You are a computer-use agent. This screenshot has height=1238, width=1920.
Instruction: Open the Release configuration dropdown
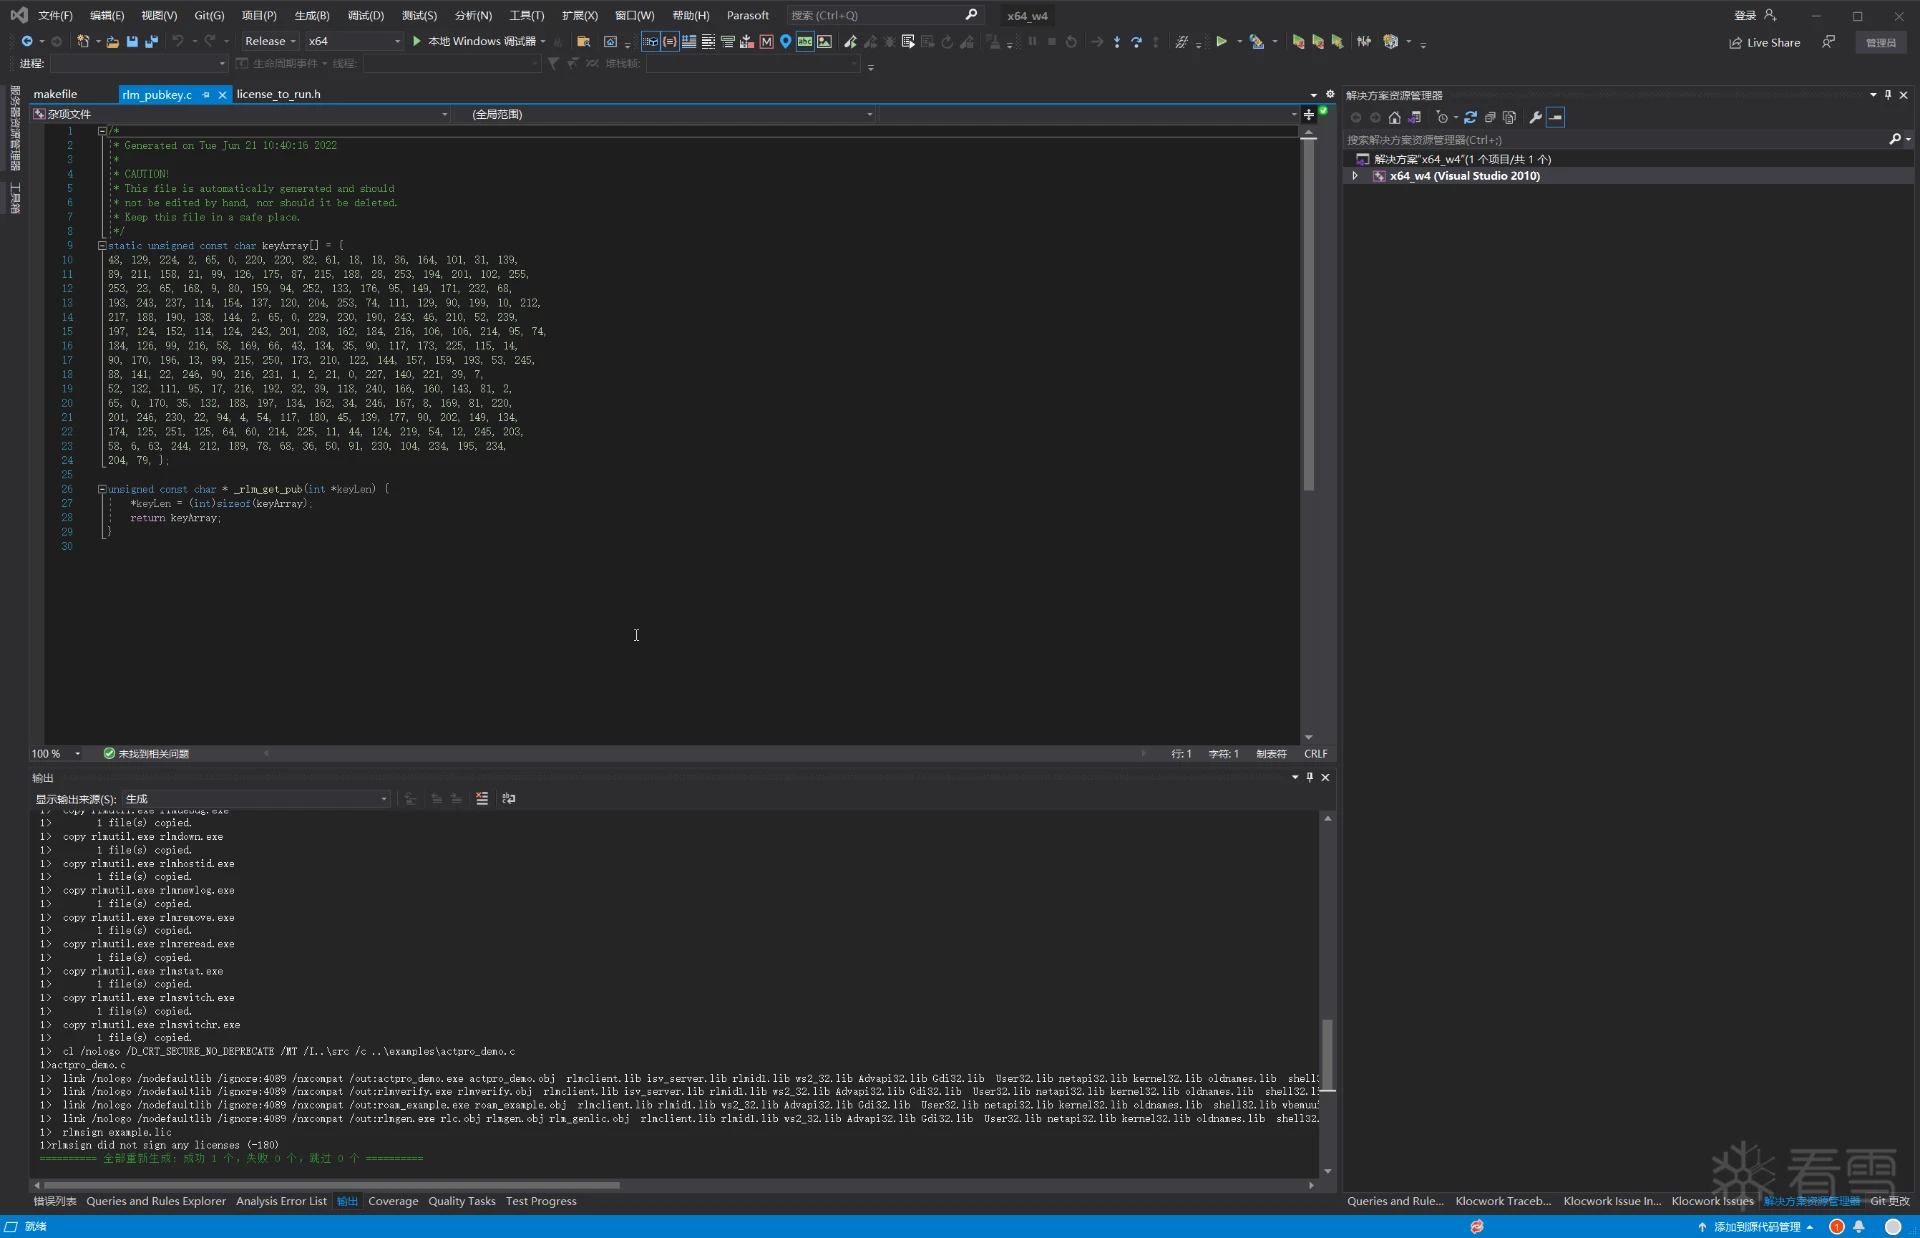pos(270,42)
